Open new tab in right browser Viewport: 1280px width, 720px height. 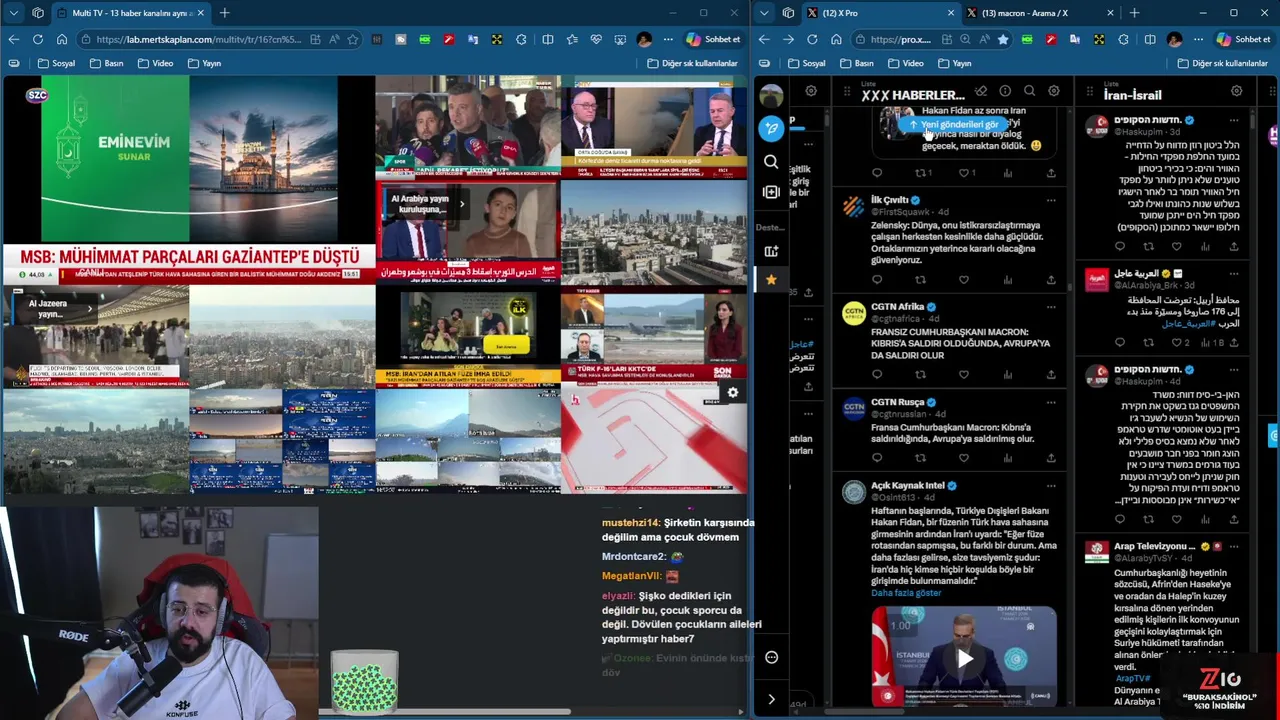coord(1134,13)
